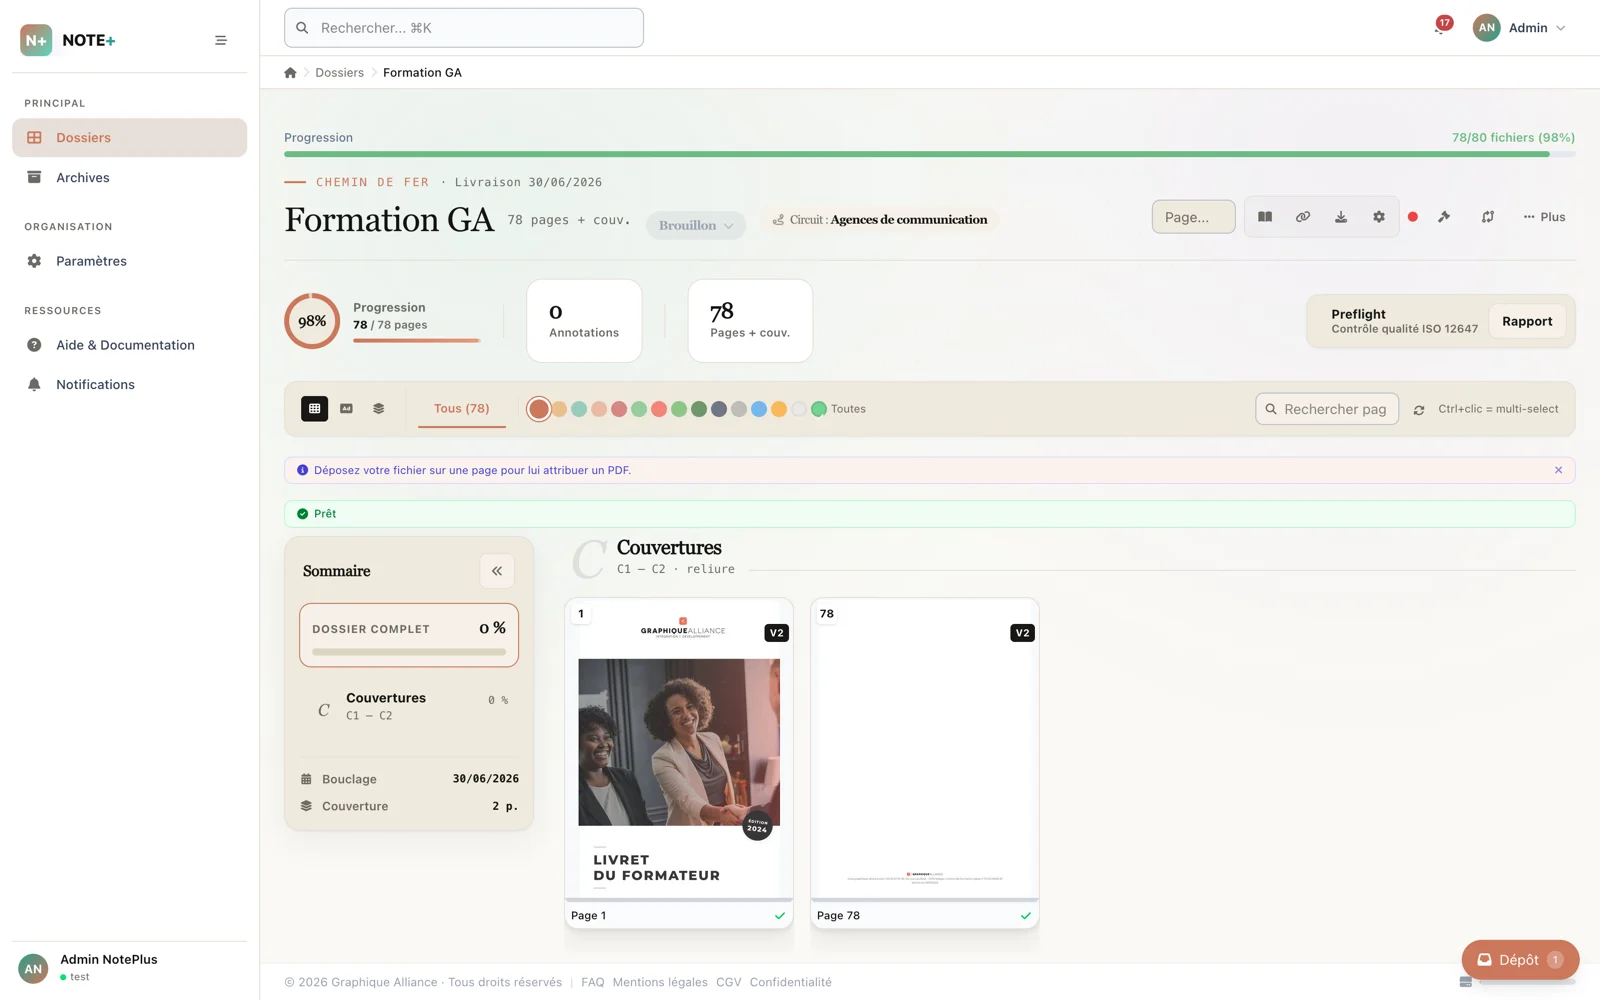
Task: Open Archives in sidebar
Action: (x=130, y=178)
